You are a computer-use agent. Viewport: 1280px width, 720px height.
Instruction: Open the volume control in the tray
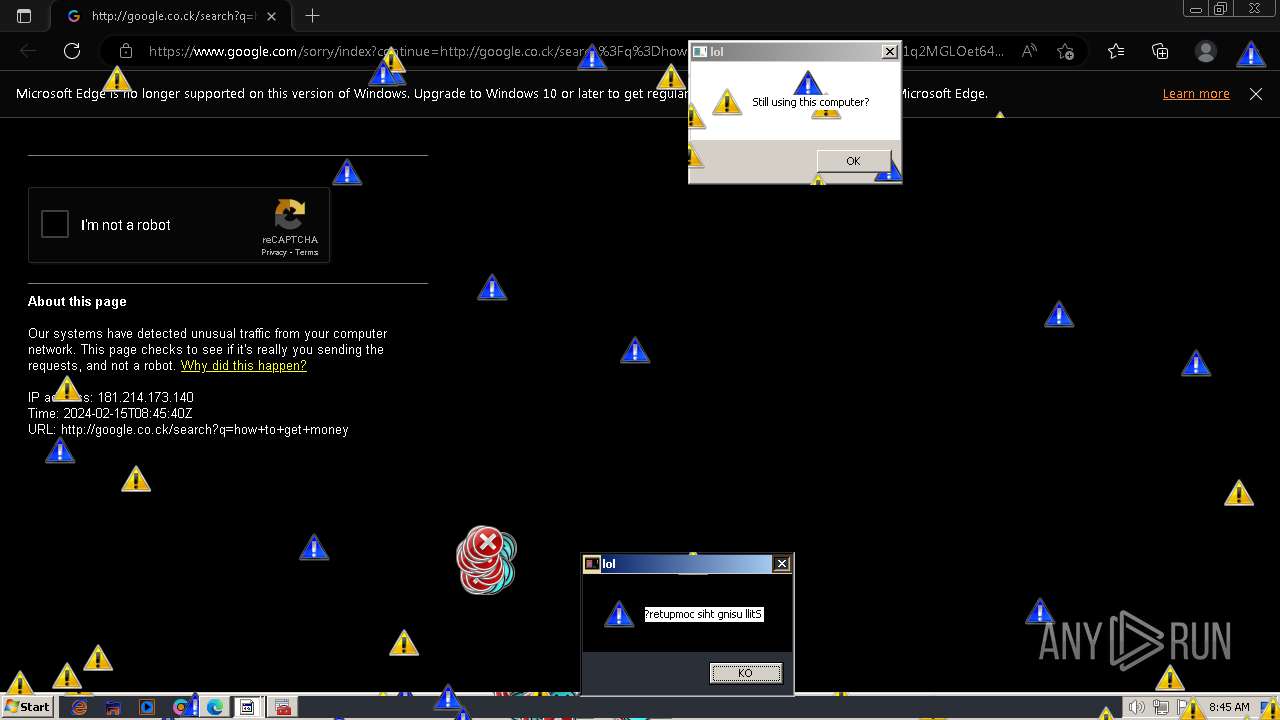[x=1136, y=707]
